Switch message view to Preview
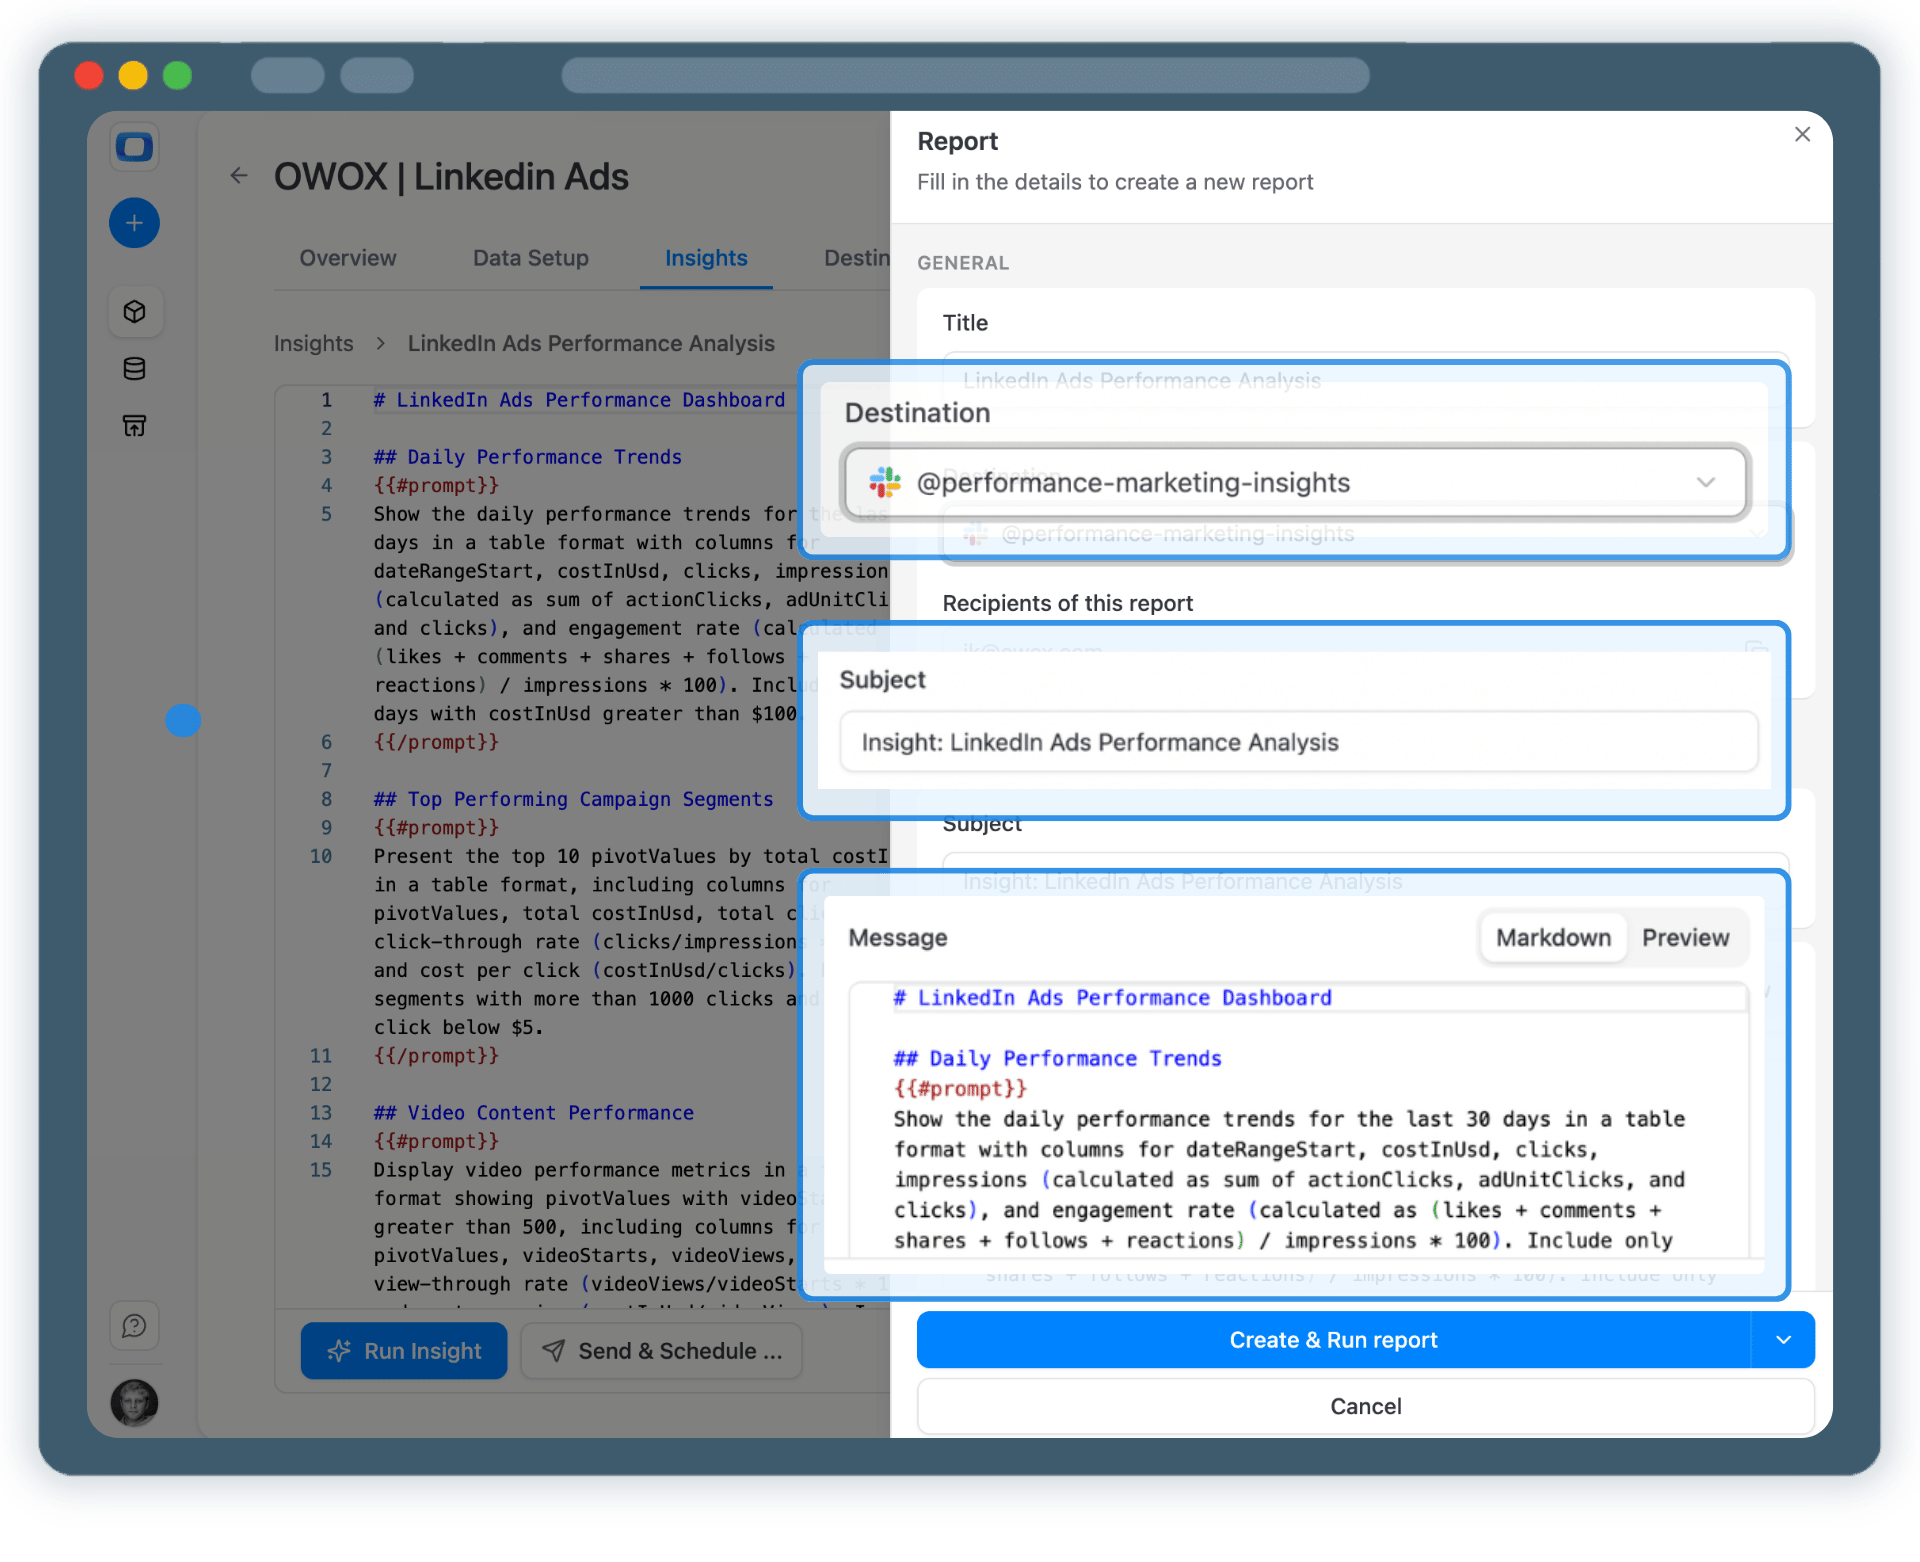 point(1686,937)
